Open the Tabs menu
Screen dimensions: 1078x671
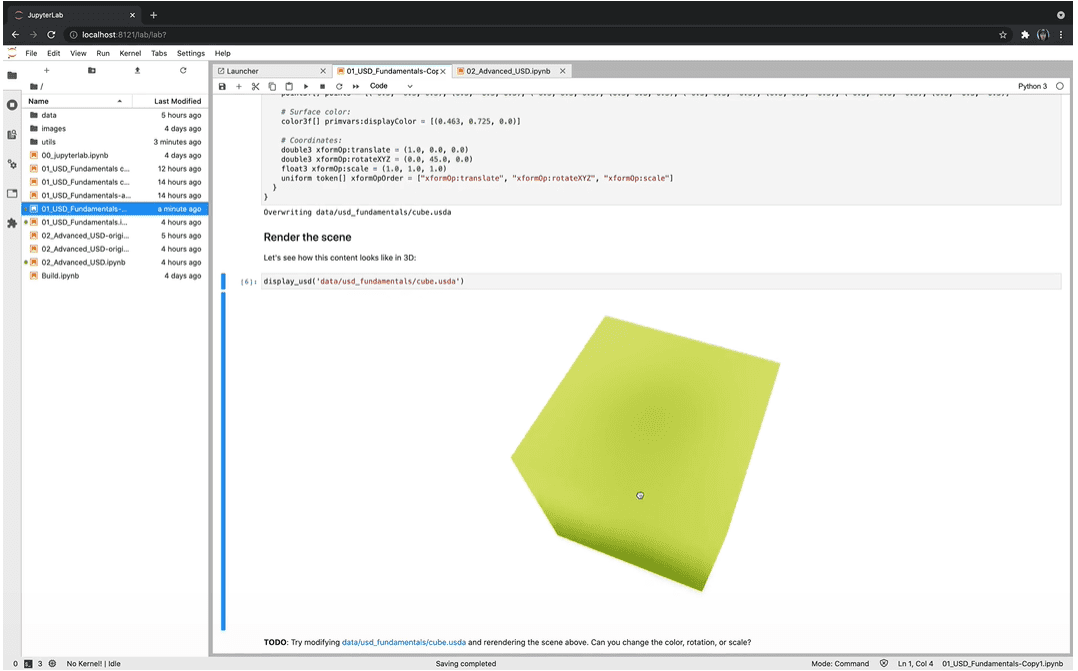(159, 54)
